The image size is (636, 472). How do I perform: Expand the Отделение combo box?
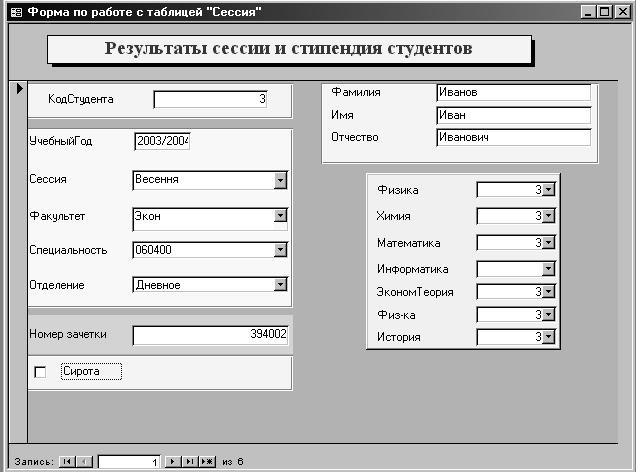280,284
